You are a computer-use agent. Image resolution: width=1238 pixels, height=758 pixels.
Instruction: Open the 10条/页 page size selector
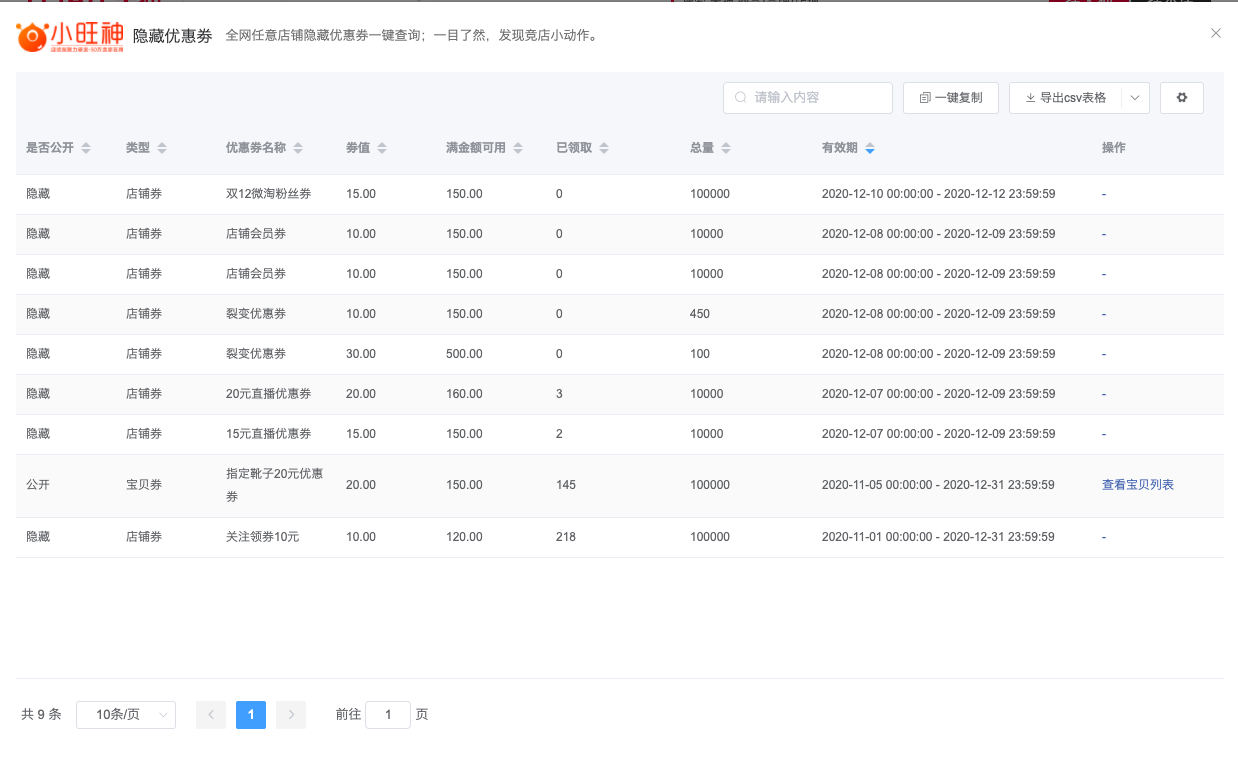(x=126, y=715)
